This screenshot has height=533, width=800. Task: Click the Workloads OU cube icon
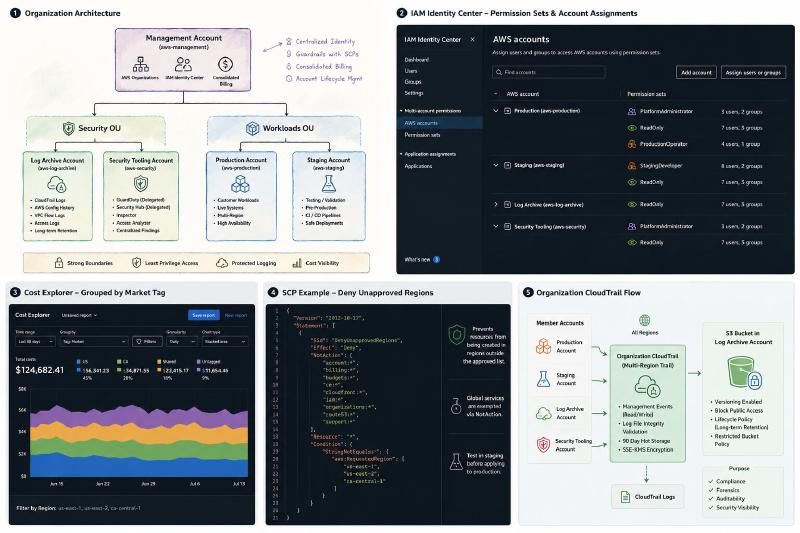tap(253, 128)
